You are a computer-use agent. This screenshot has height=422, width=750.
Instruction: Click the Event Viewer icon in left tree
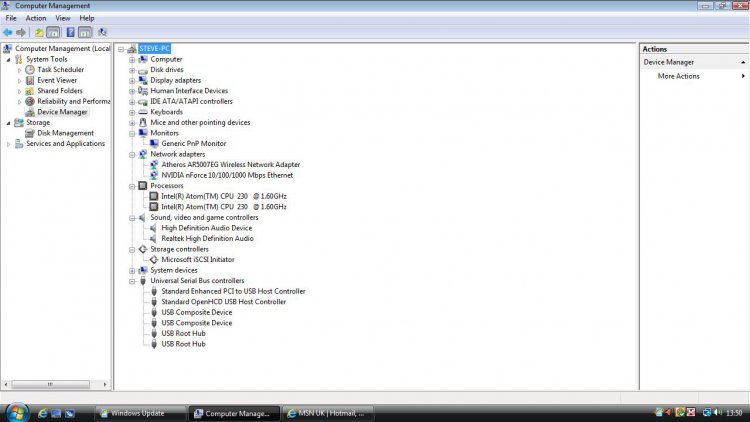point(30,80)
